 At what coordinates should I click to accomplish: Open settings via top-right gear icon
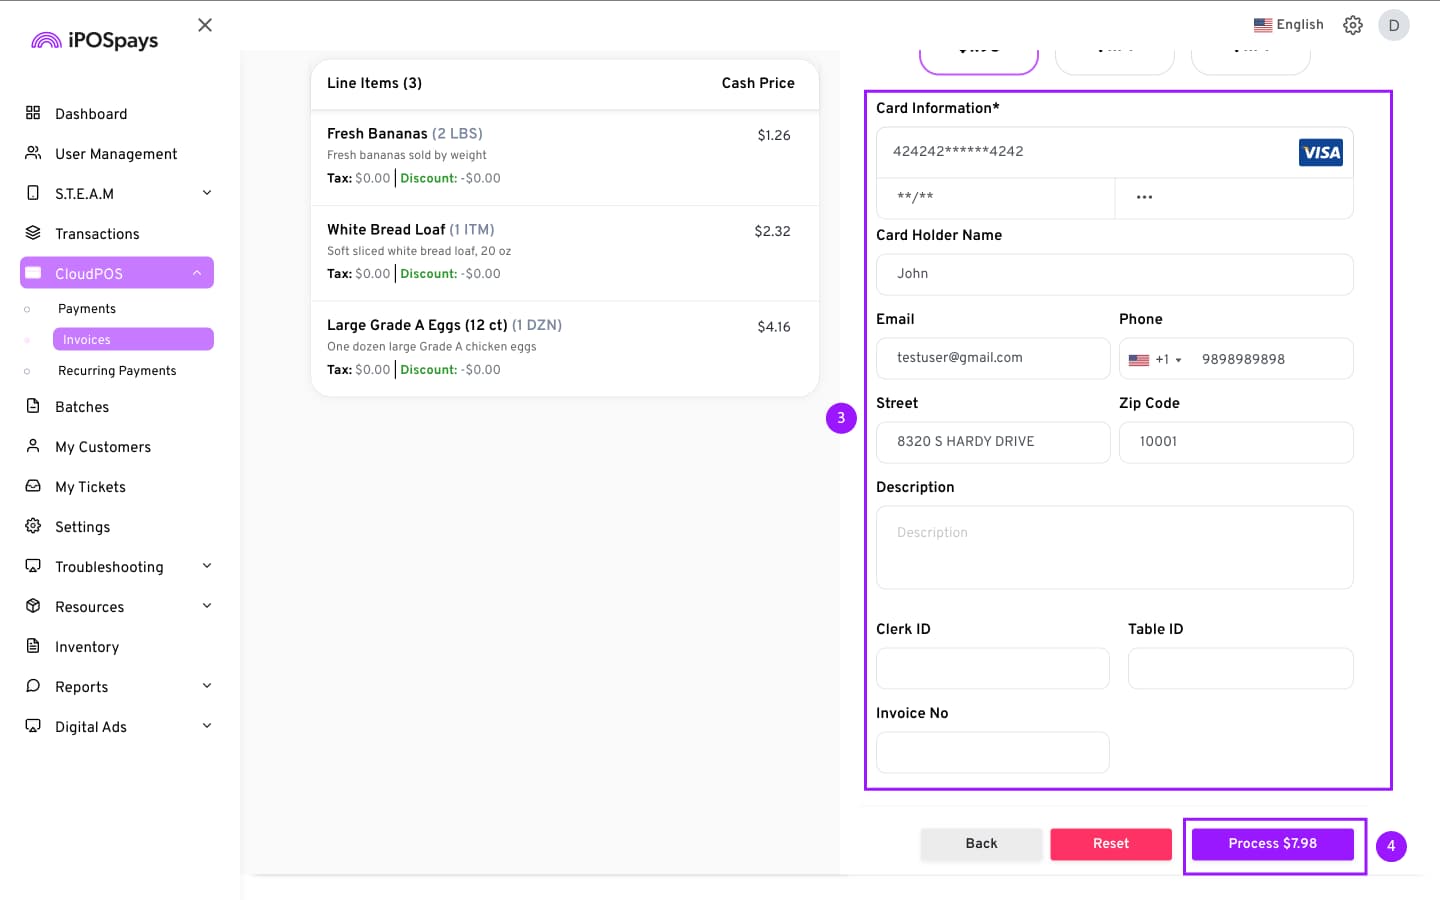pos(1353,25)
